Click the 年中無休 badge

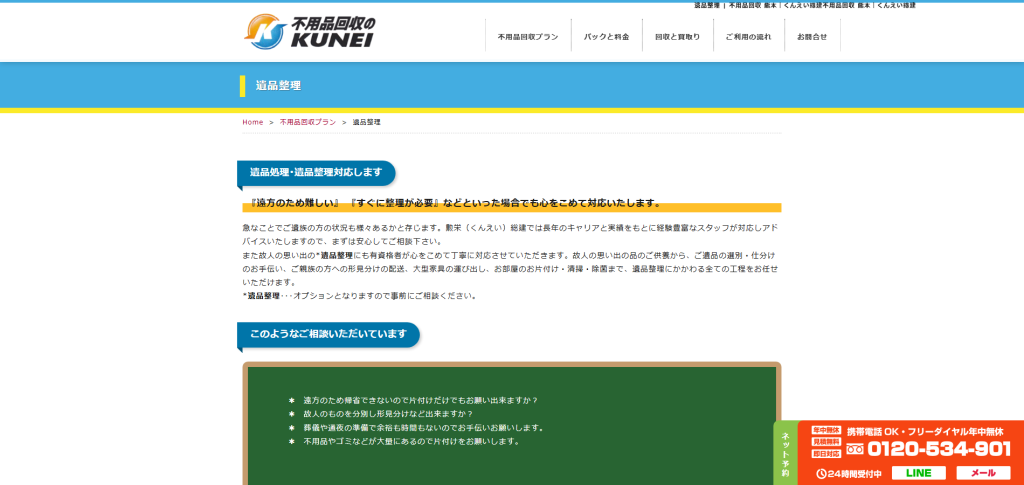pyautogui.click(x=826, y=430)
